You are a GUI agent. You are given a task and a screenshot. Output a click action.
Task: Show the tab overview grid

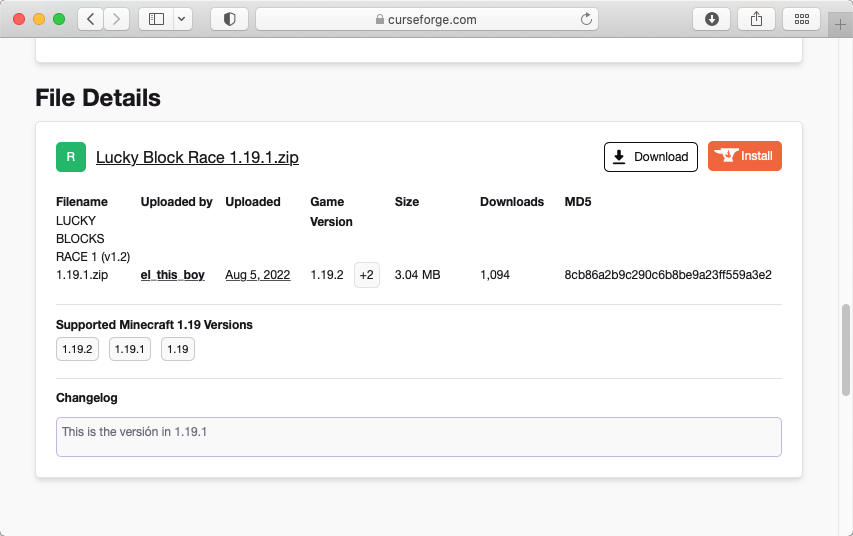tap(801, 20)
